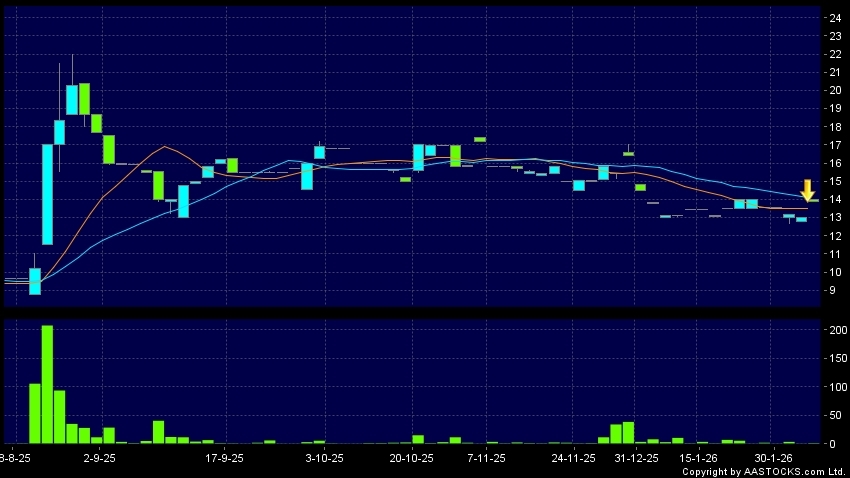Select the 20-10-25 date label

411,457
